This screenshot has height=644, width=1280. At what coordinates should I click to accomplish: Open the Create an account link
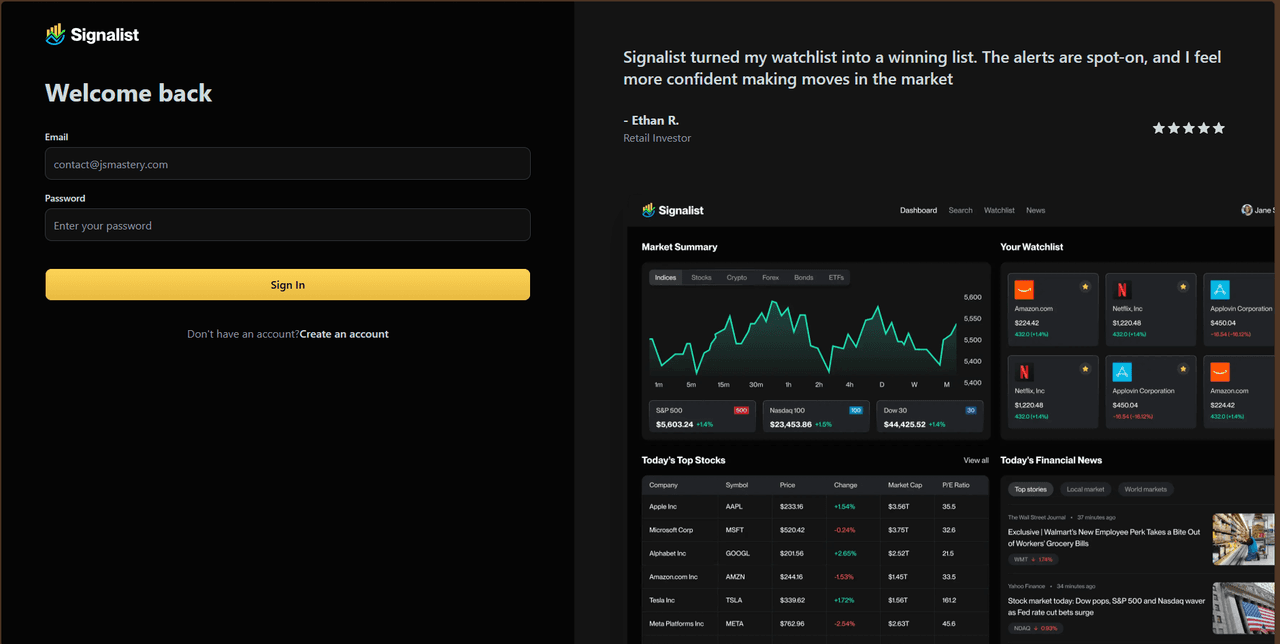click(344, 334)
